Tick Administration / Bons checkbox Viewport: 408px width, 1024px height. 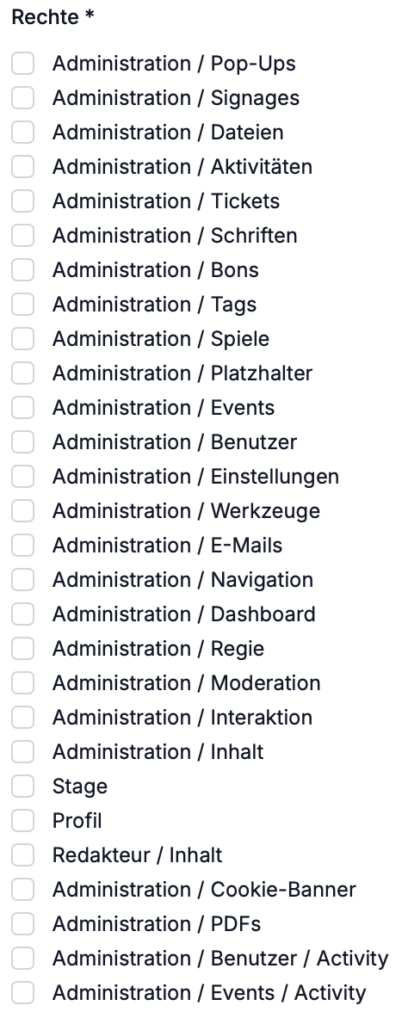coord(23,270)
